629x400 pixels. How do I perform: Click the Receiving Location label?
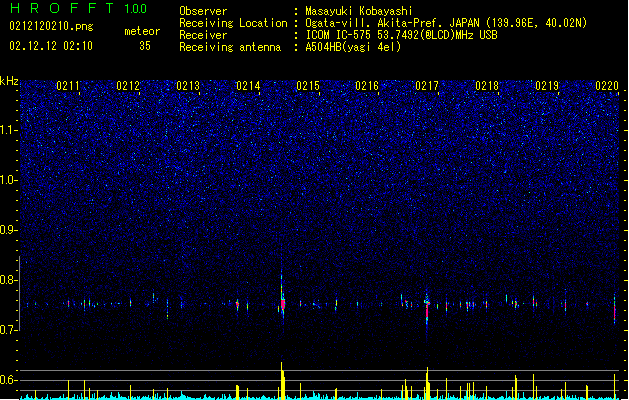233,23
